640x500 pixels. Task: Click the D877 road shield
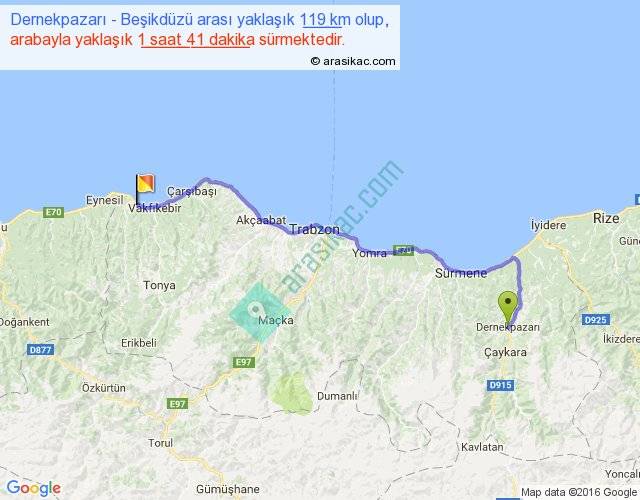coord(41,349)
